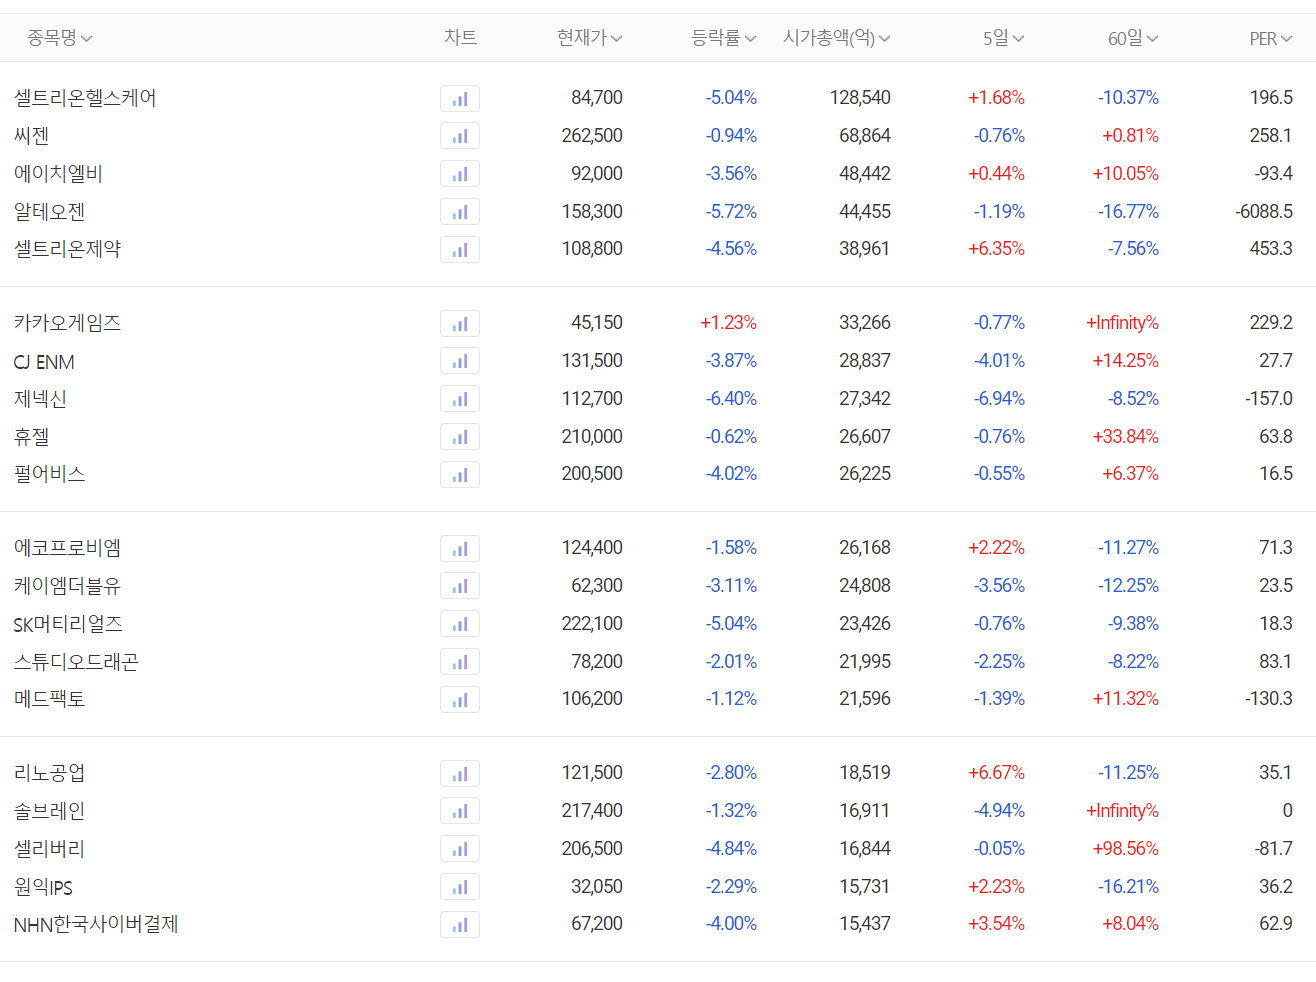Select 에코프로비엠 stock name
The image size is (1316, 982).
(67, 548)
